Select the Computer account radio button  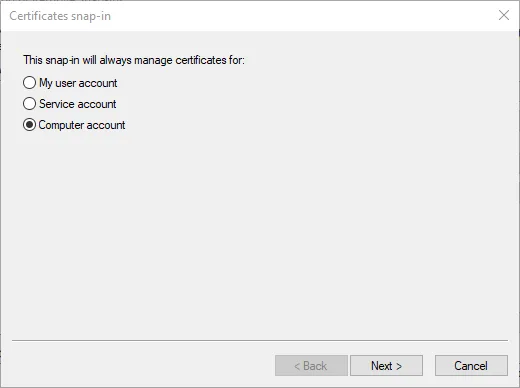29,125
